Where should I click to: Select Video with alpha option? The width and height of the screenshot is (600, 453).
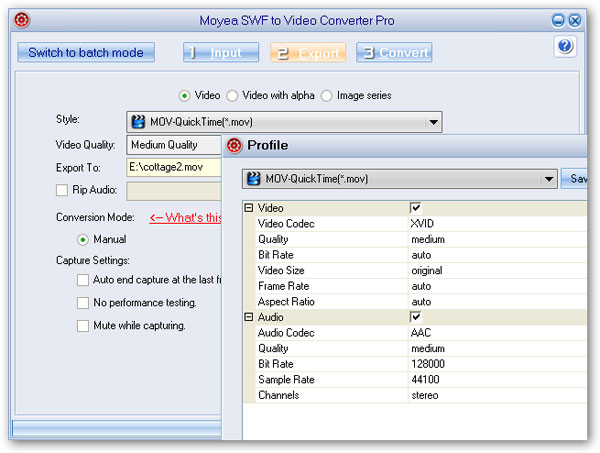232,96
